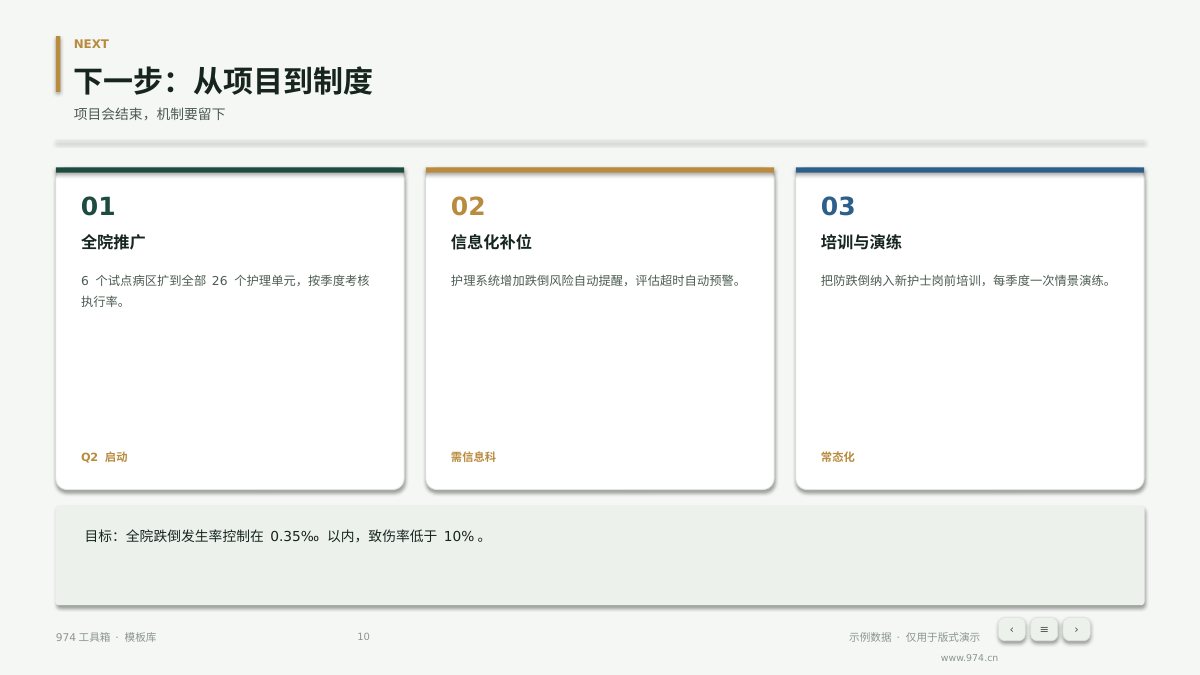
Task: Click the 6 个试点病区 description text
Action: [x=225, y=291]
